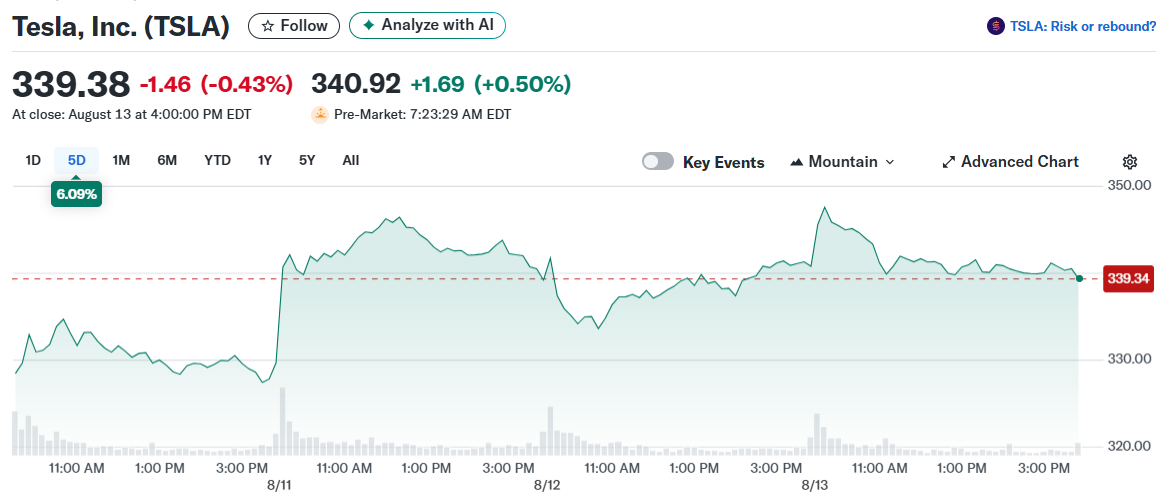Click the pre-market sunrise icon
The width and height of the screenshot is (1159, 496).
coord(320,115)
